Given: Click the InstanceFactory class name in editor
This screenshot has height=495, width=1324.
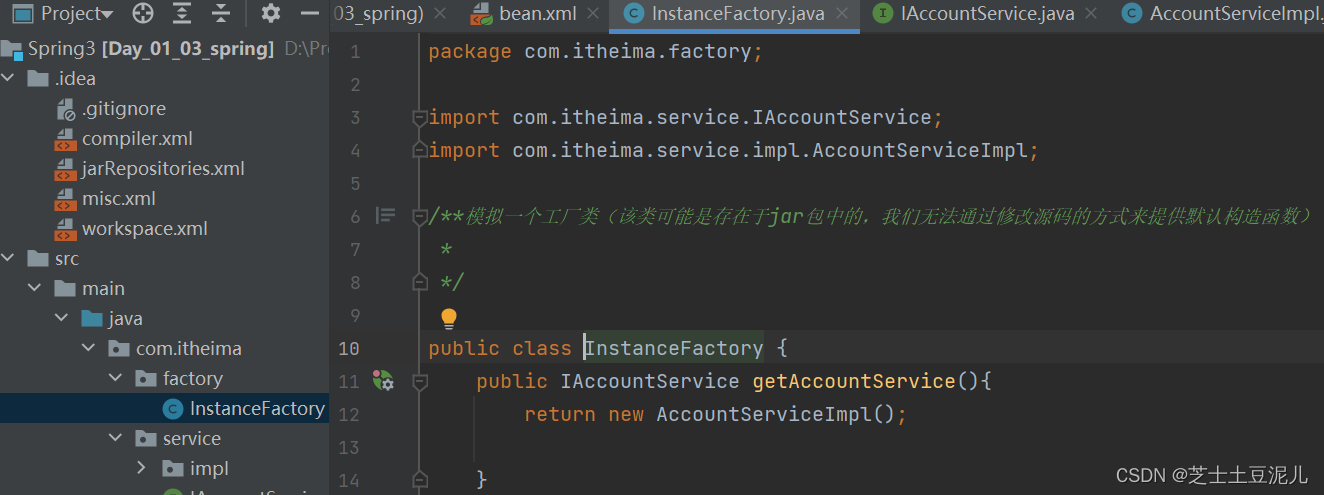Looking at the screenshot, I should pos(674,349).
